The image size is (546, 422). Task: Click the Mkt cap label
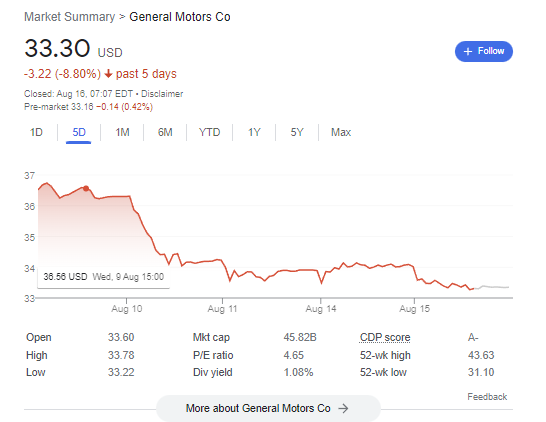pos(211,337)
